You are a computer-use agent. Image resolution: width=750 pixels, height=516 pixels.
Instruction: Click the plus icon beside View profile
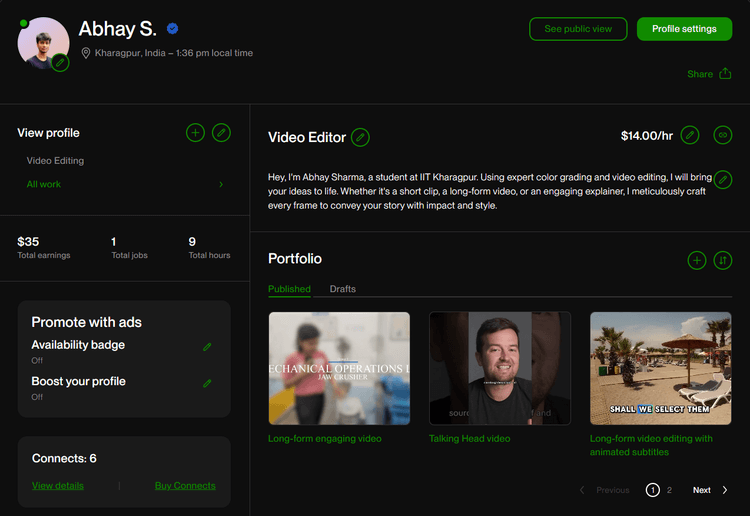tap(195, 132)
